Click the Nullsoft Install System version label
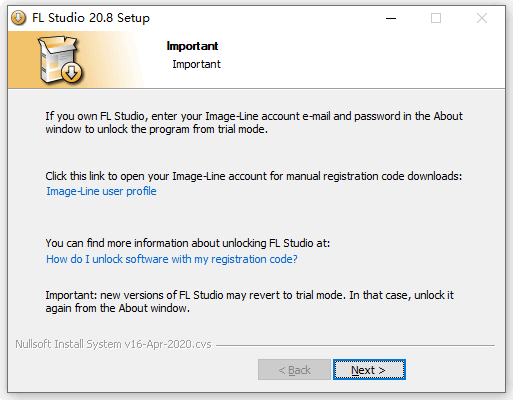Screen dimensions: 513x400 [x=113, y=344]
